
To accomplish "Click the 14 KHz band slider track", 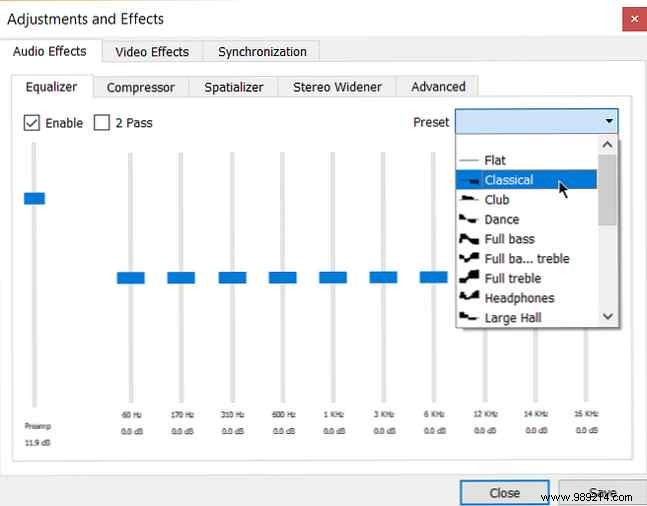I will (535, 365).
